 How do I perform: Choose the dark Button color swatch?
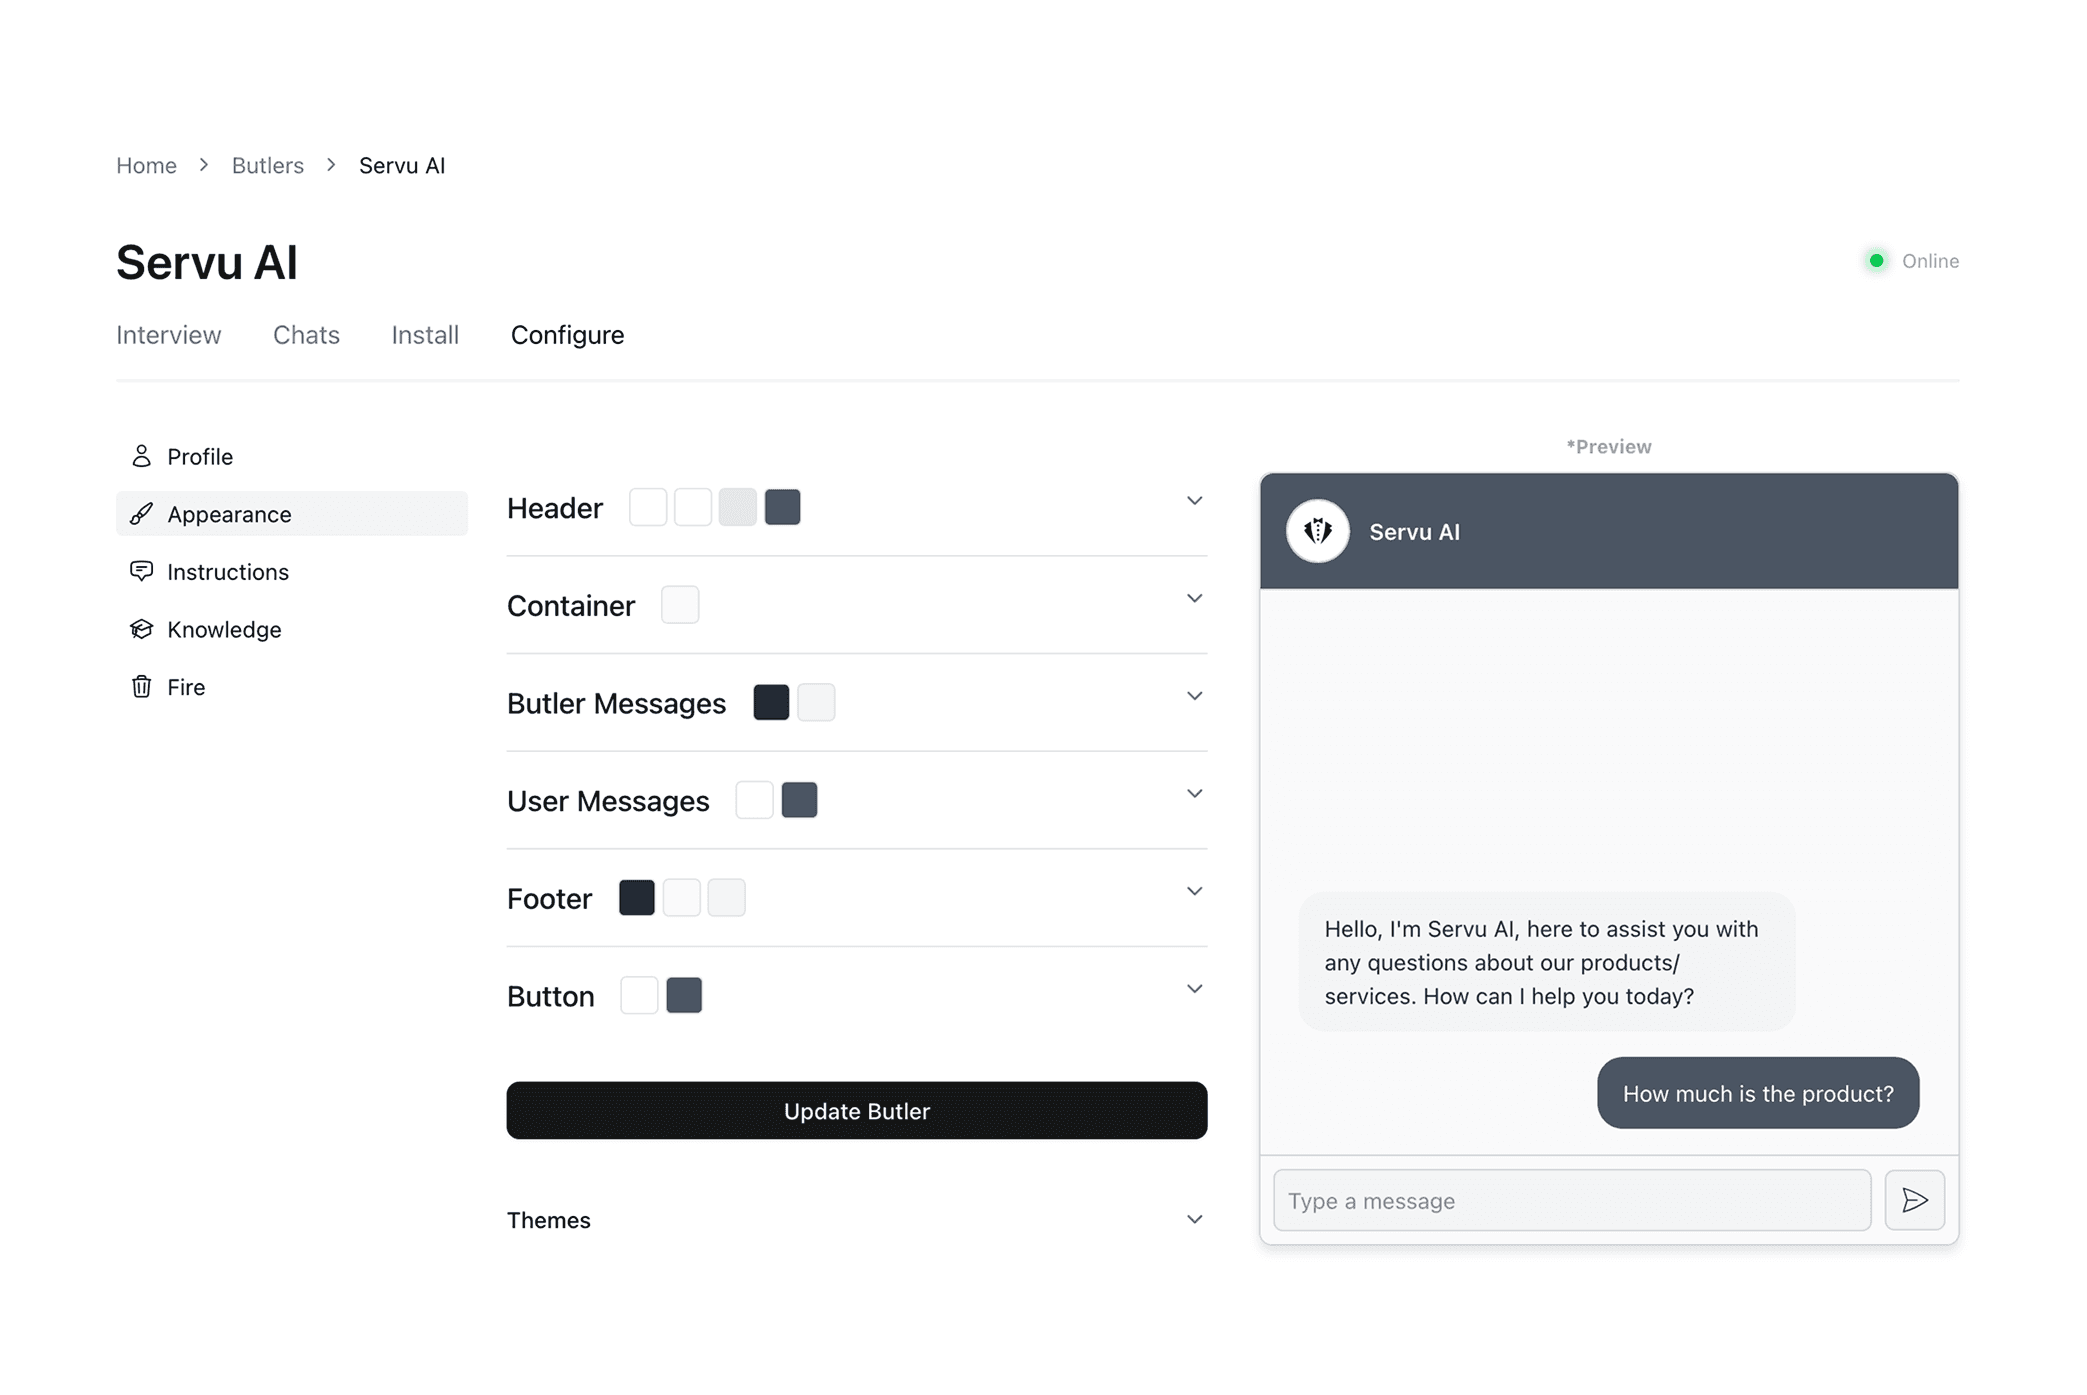click(685, 995)
